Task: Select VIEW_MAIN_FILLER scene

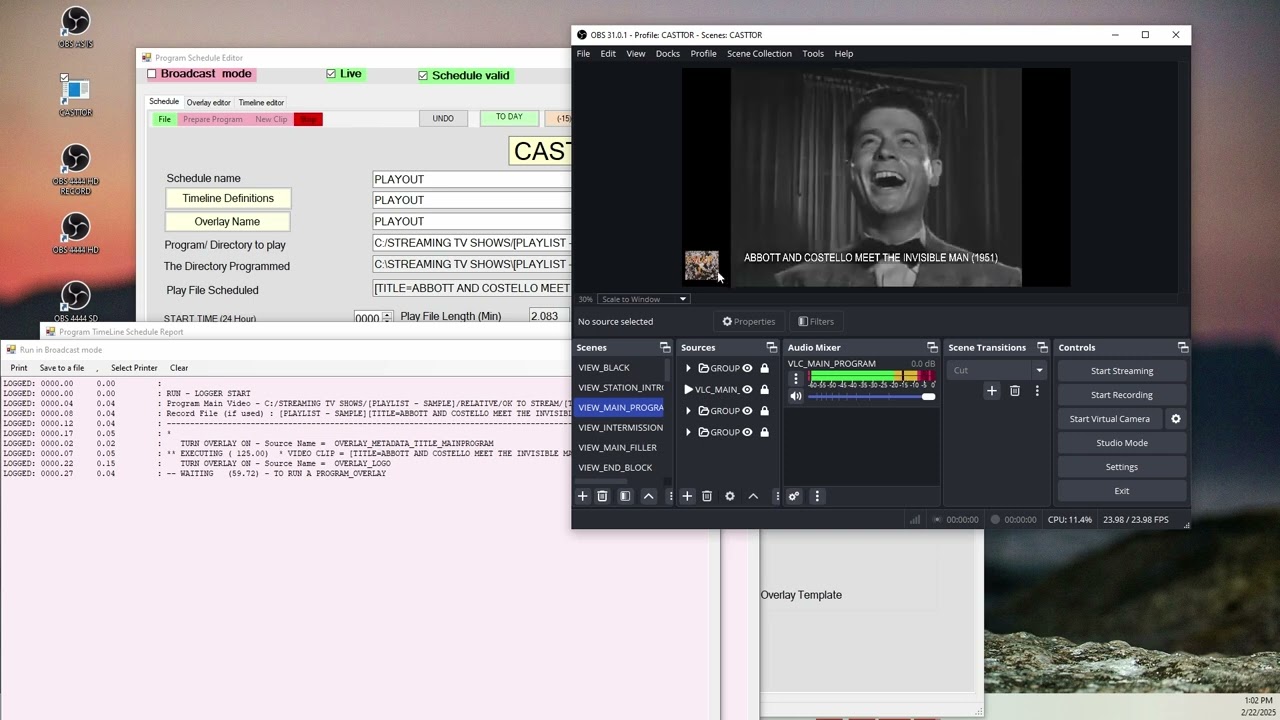Action: tap(620, 448)
